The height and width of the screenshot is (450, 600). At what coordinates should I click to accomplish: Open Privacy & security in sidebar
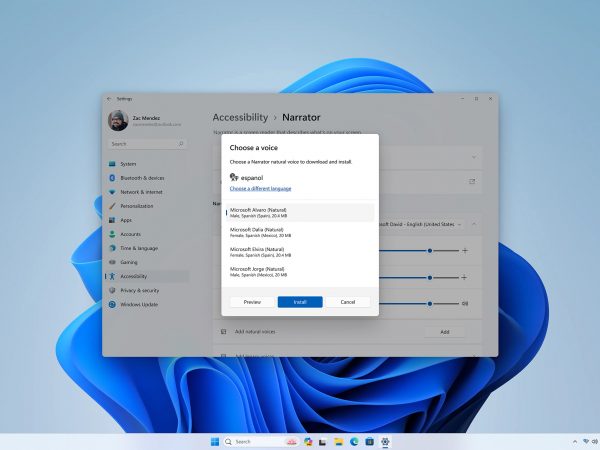point(147,290)
